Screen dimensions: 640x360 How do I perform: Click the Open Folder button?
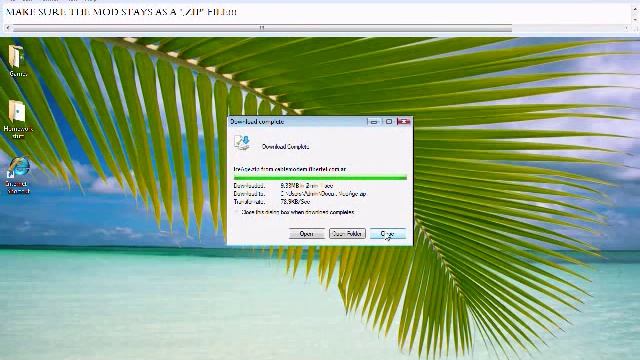coord(347,234)
